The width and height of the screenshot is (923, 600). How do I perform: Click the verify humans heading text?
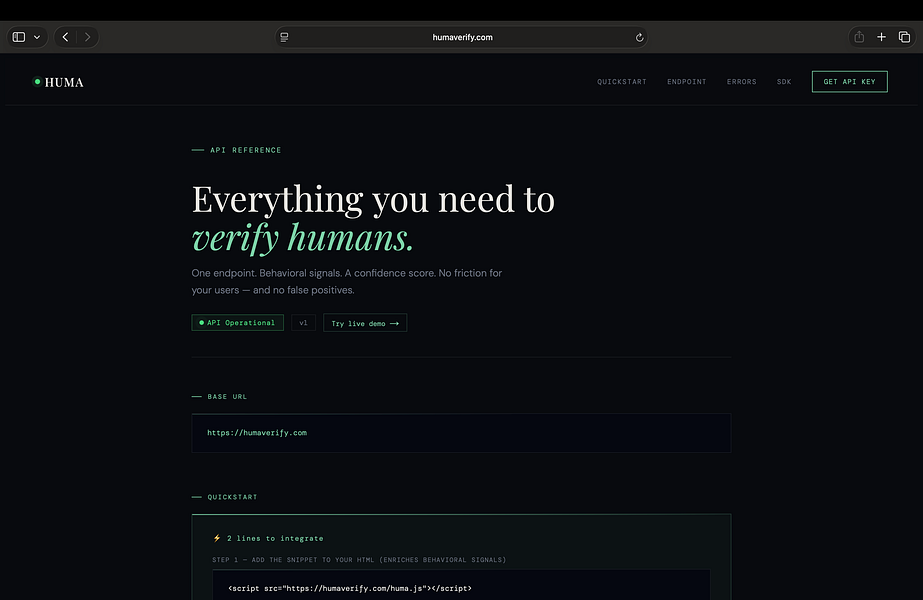click(x=303, y=238)
